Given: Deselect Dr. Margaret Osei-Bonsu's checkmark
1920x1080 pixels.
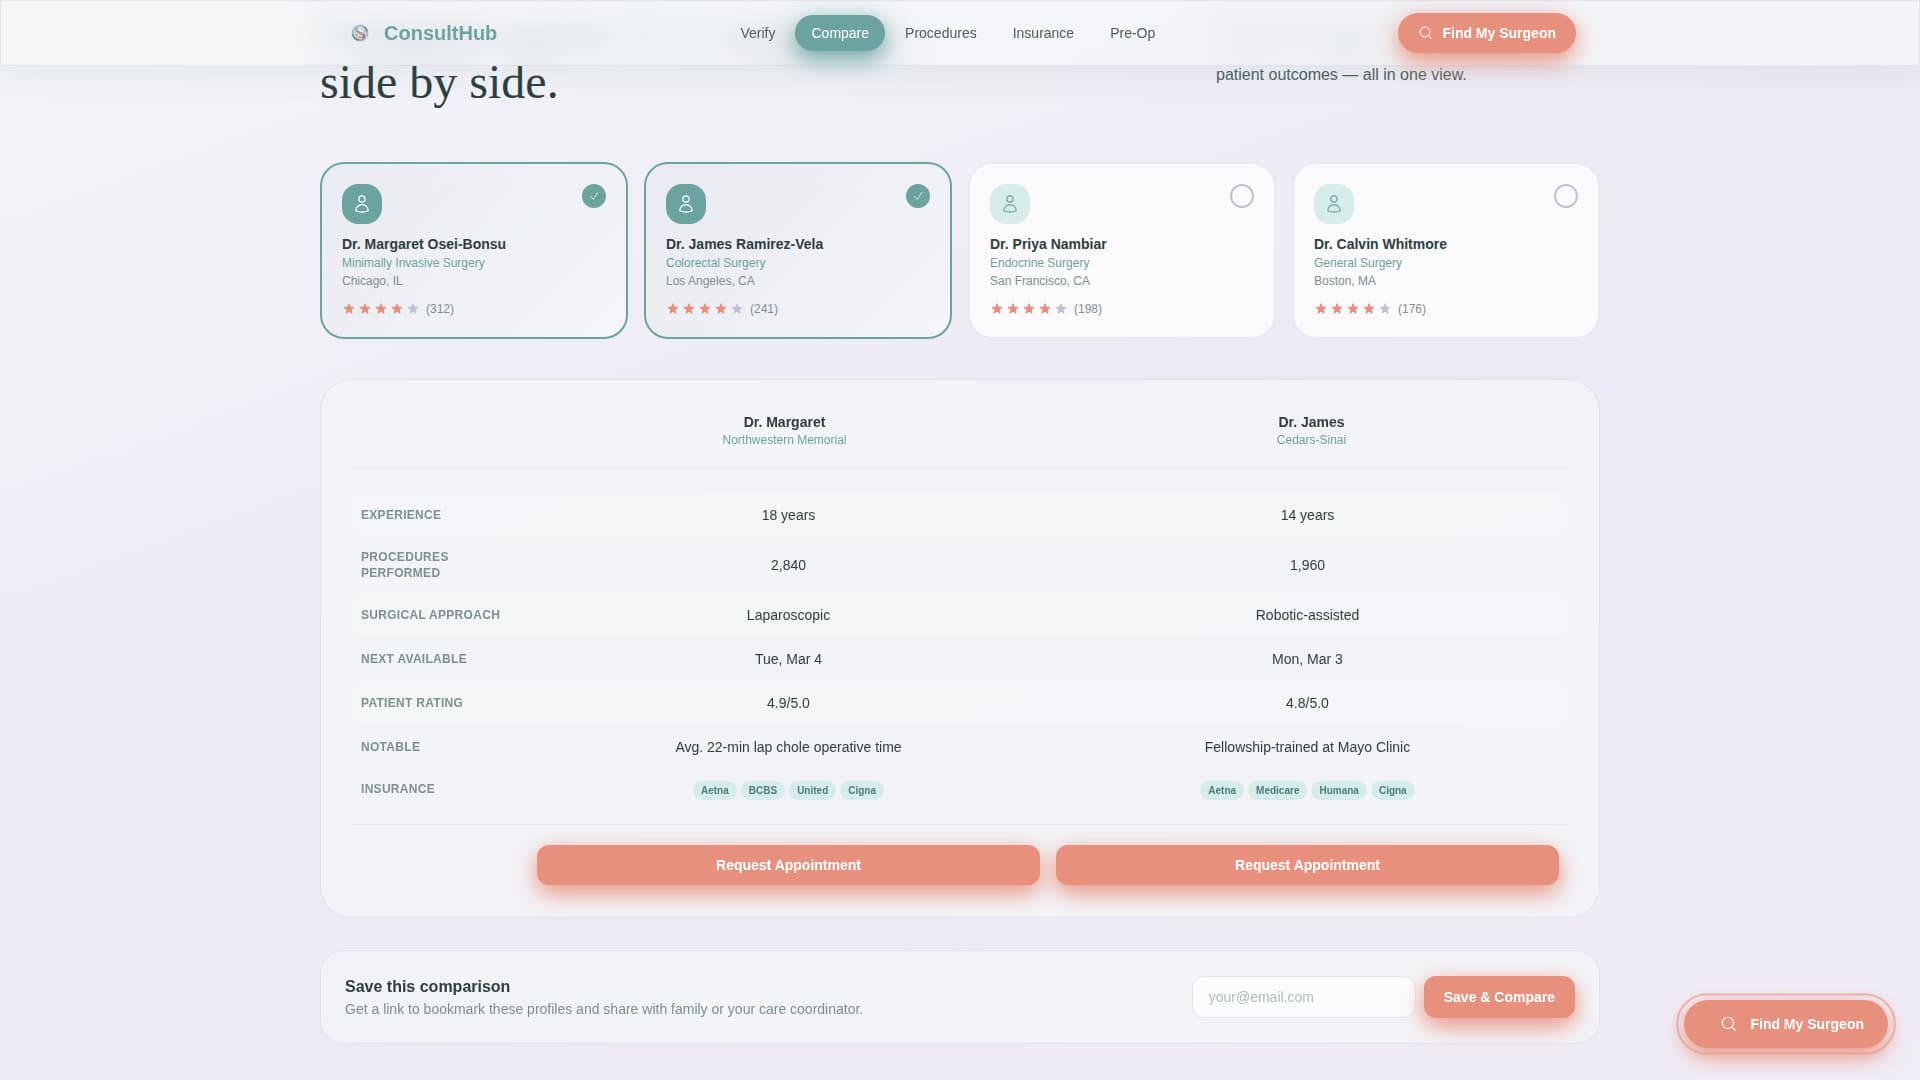Looking at the screenshot, I should point(594,196).
